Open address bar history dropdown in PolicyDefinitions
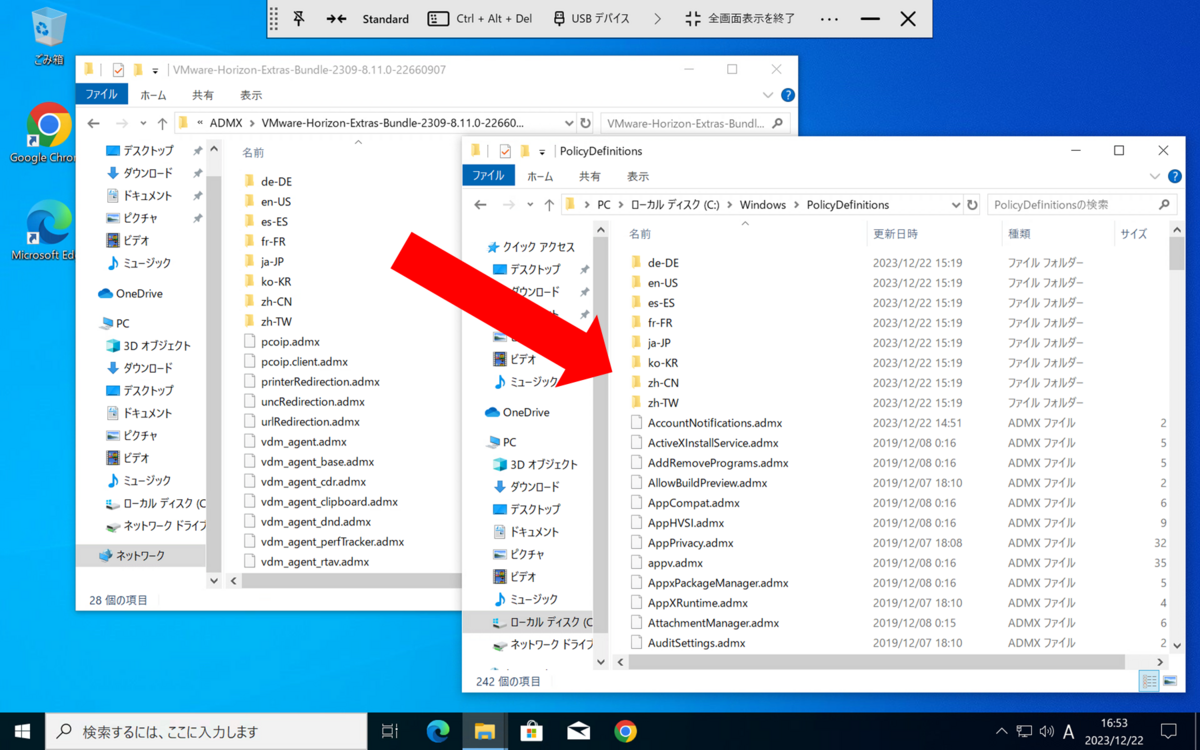The height and width of the screenshot is (750, 1200). click(x=956, y=204)
